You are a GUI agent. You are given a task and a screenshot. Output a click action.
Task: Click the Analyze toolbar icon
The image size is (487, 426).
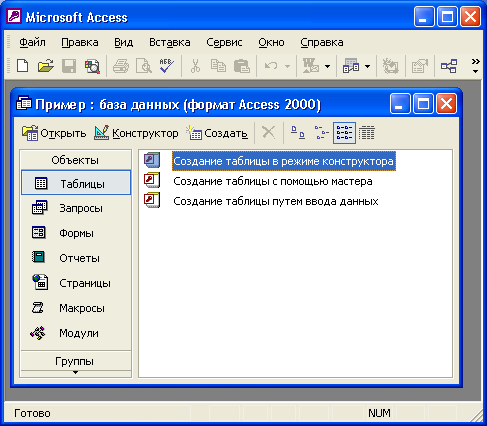pos(351,66)
